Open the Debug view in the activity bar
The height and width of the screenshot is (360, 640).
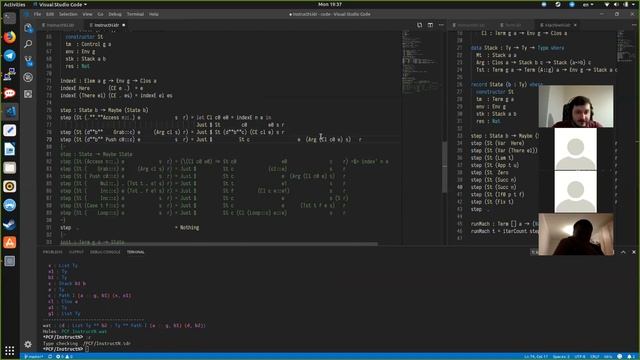28,77
